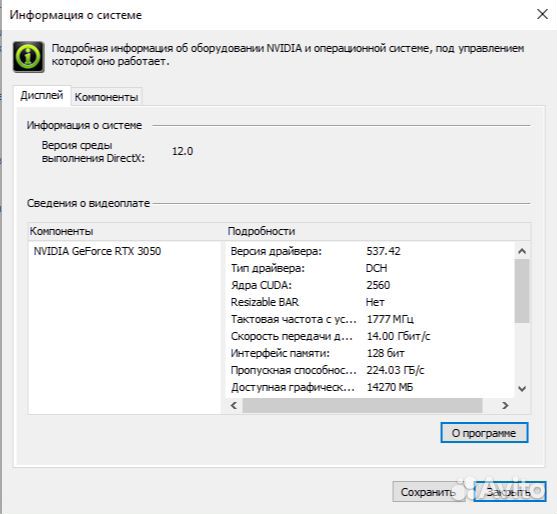This screenshot has height=514, width=557.
Task: Click the horizontal scrollbar thumb of the details list
Action: 362,405
